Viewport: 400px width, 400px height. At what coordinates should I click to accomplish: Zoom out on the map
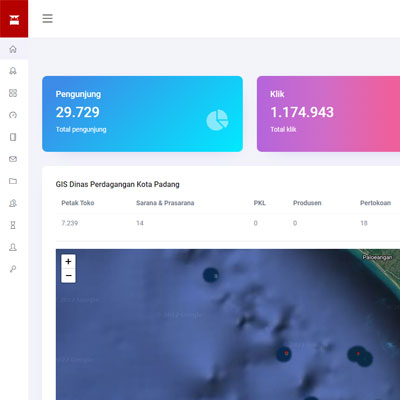pos(68,276)
